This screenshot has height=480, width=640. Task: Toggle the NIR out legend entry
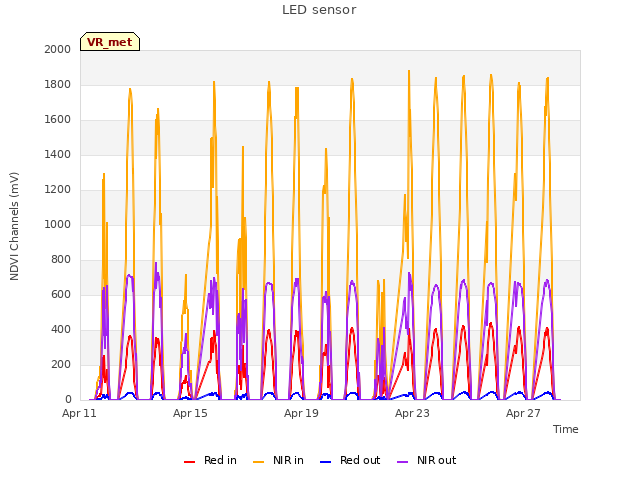(427, 460)
